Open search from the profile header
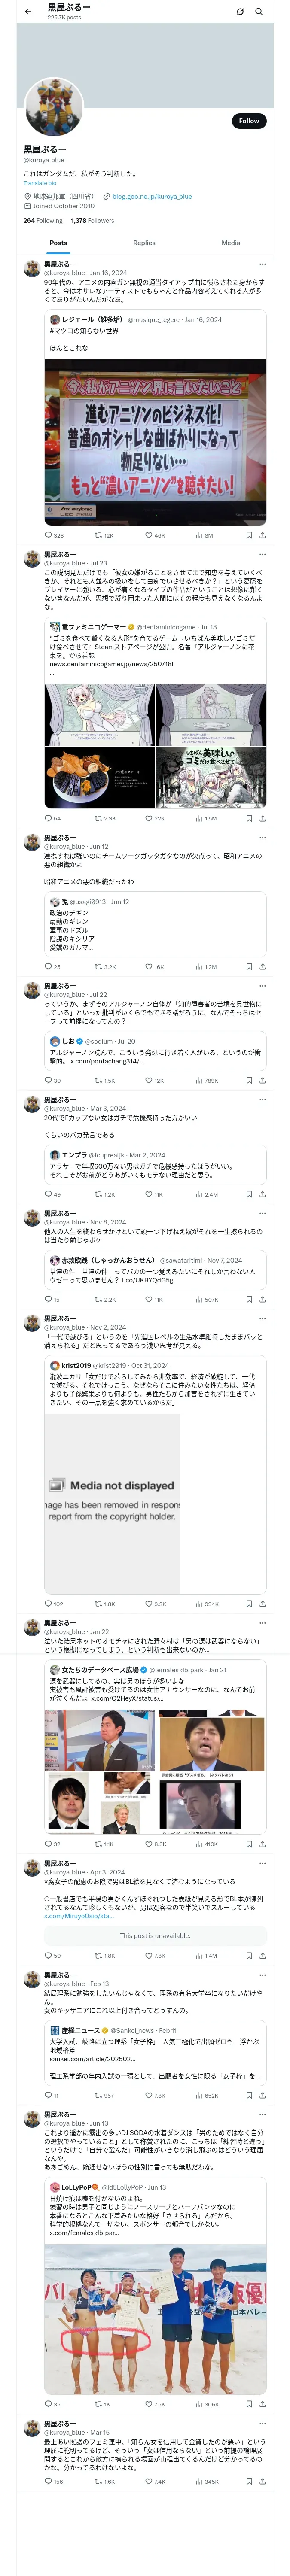The width and height of the screenshot is (290, 2576). [x=259, y=12]
